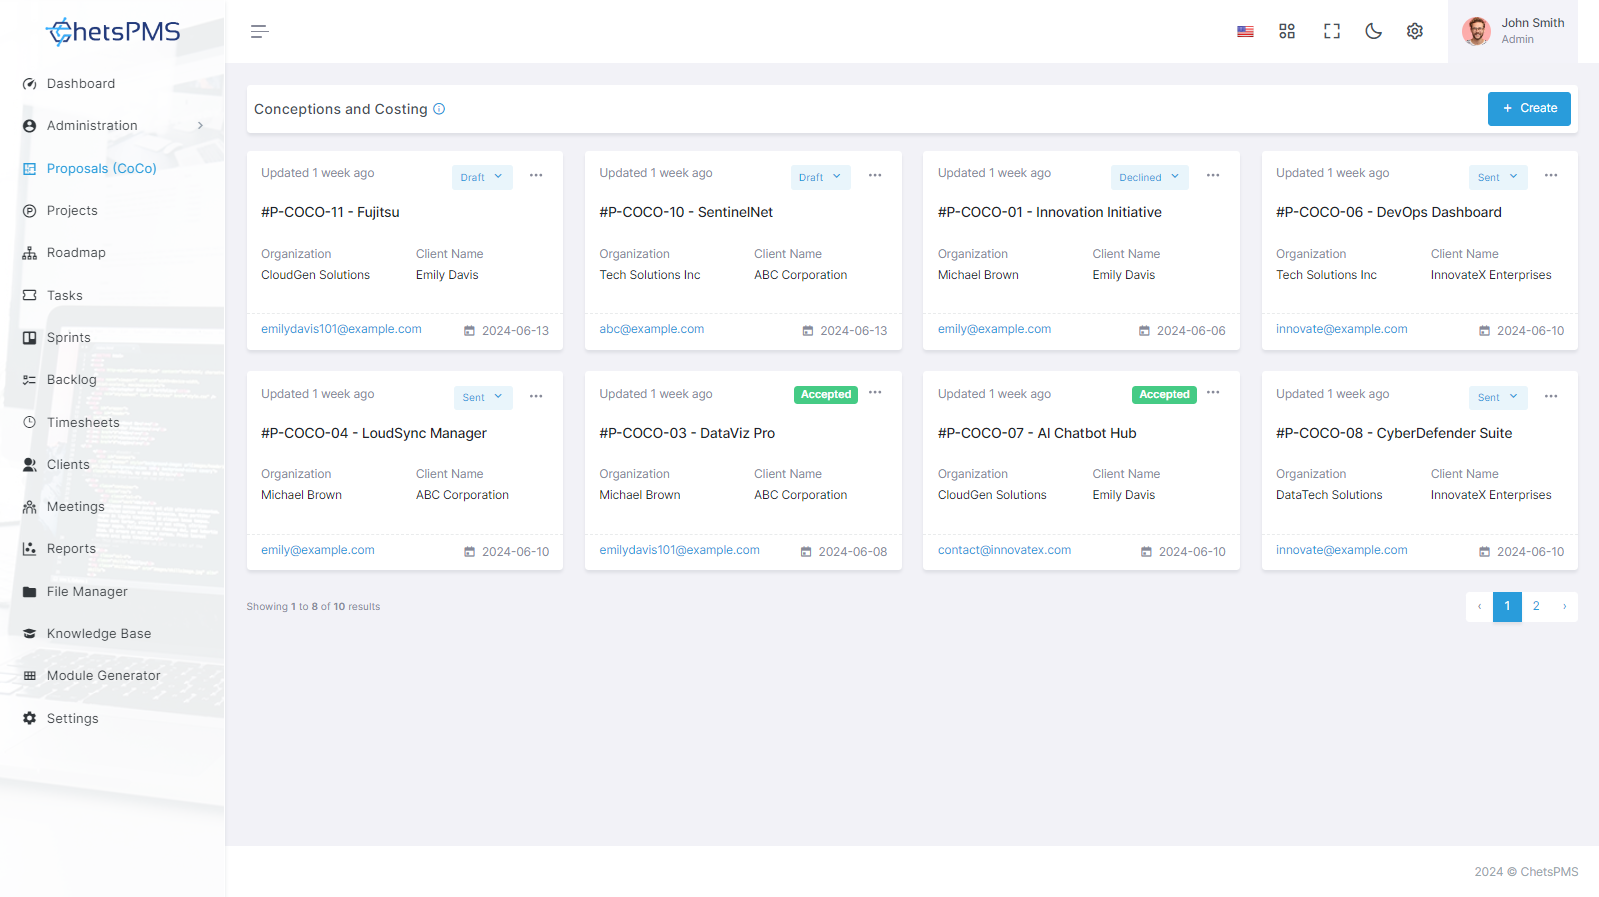Click innovate@example.com on DevOps Dashboard card
The image size is (1599, 897).
(x=1342, y=329)
